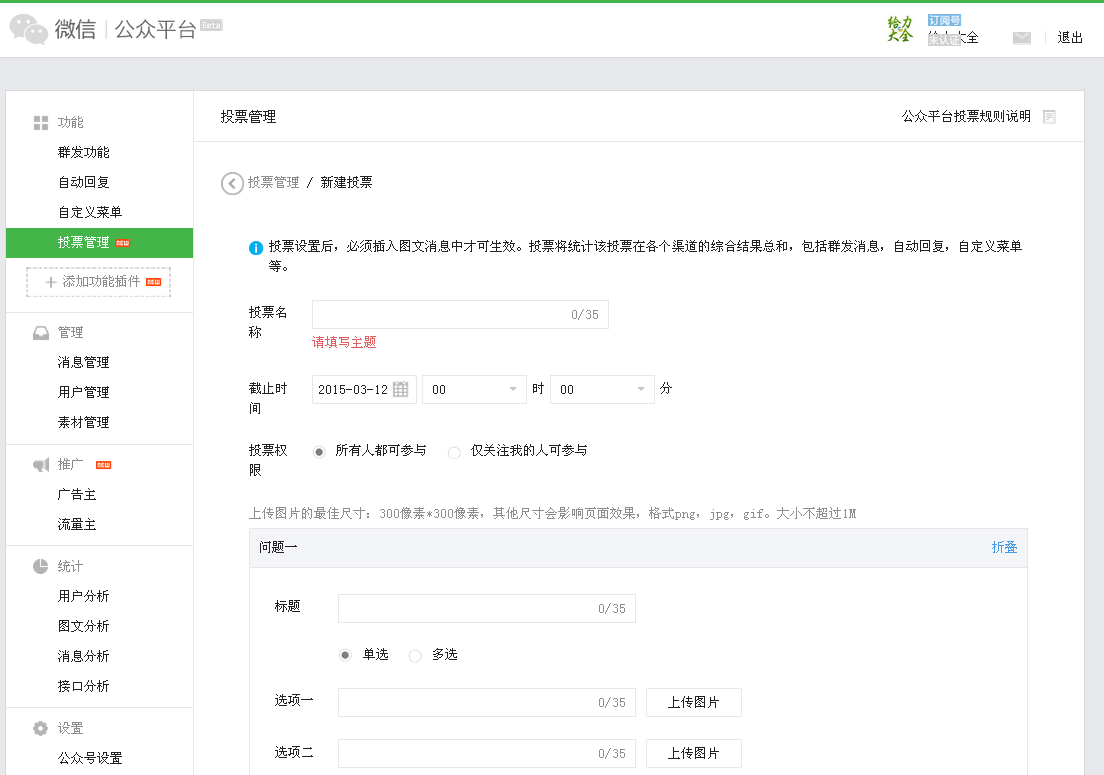This screenshot has width=1104, height=775.
Task: Click the 投票名称 text input field
Action: click(440, 315)
